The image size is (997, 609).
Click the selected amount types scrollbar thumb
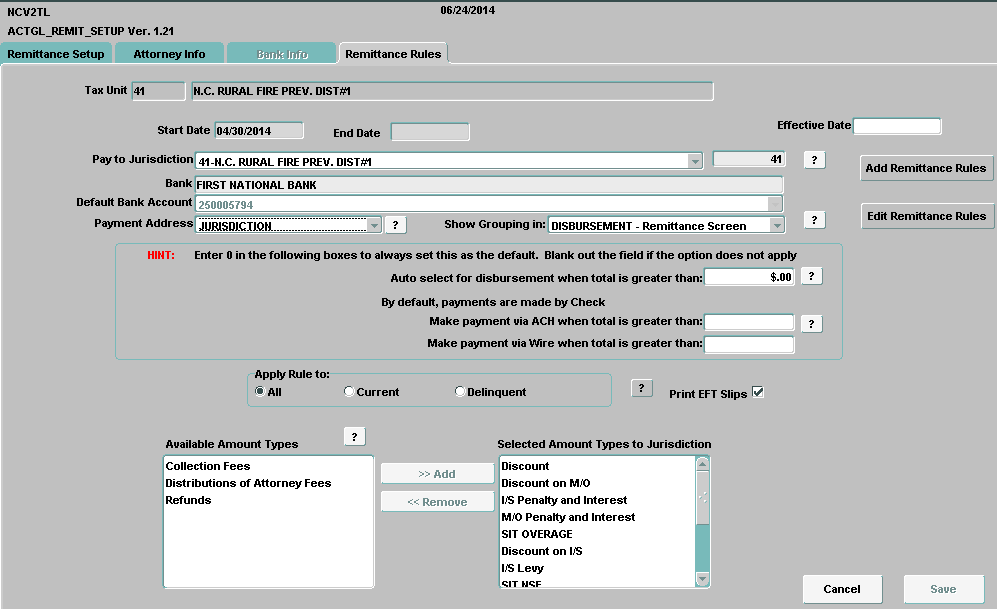[x=703, y=498]
